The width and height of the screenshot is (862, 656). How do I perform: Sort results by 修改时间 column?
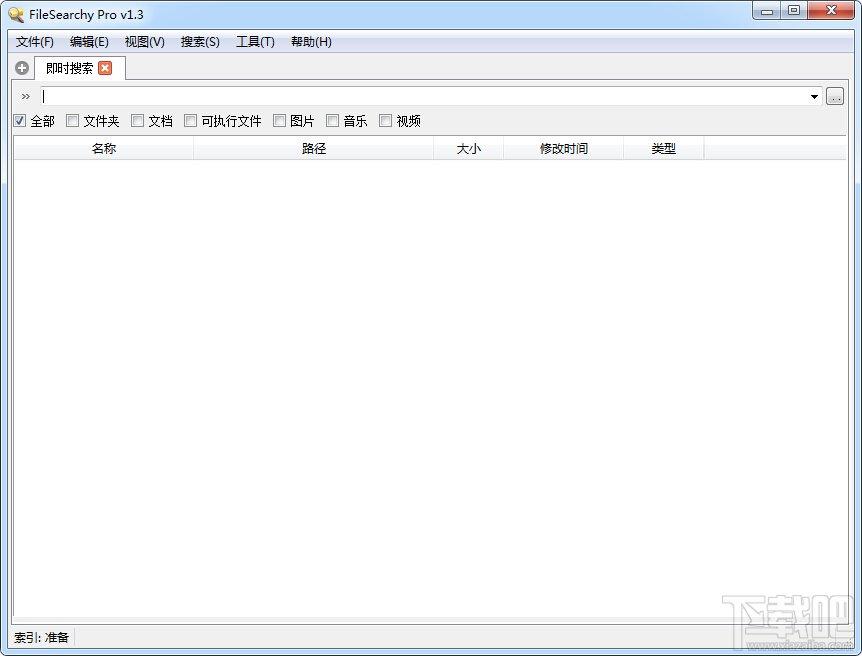(x=563, y=147)
